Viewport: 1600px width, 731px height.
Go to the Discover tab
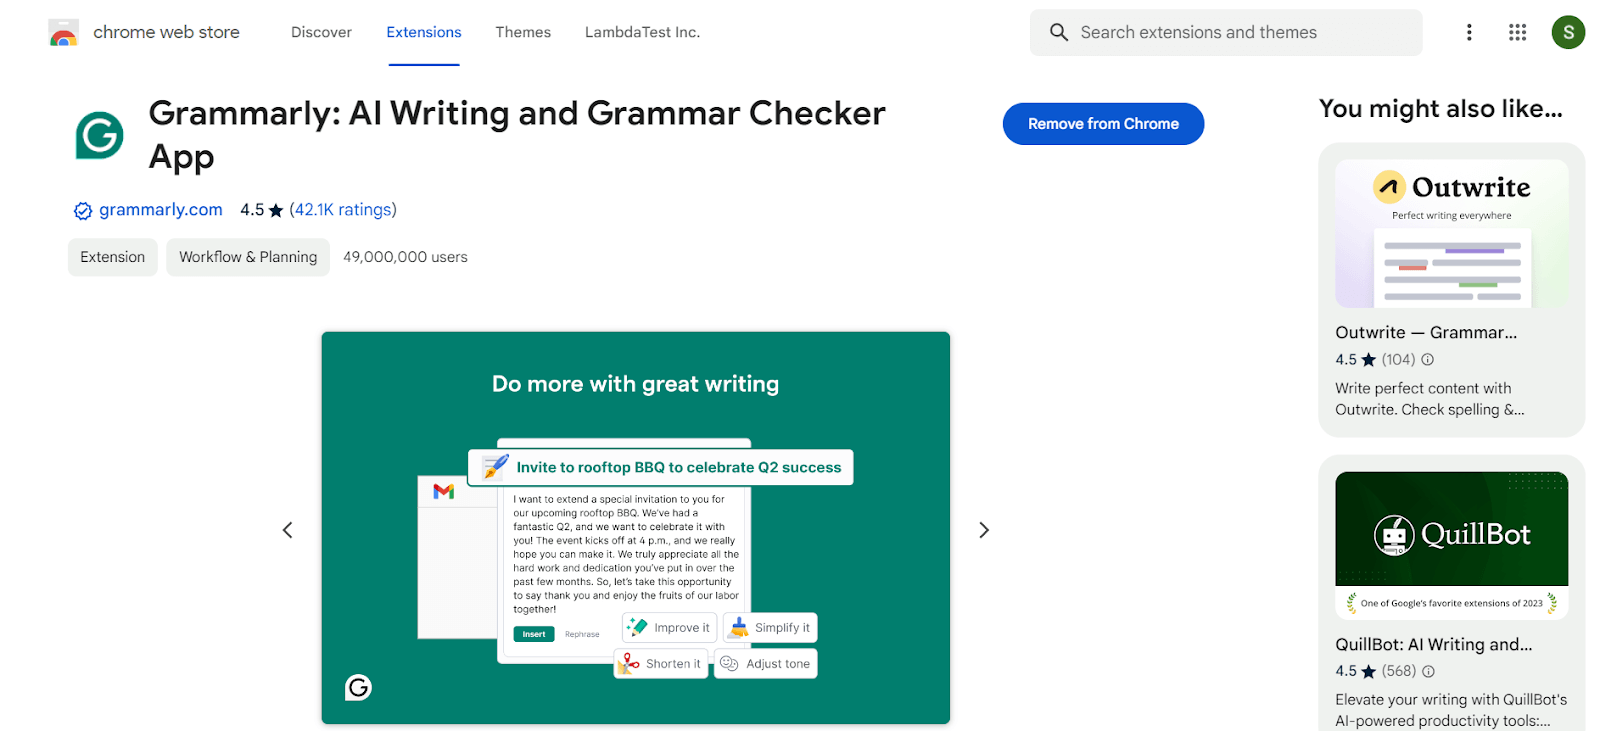tap(321, 32)
